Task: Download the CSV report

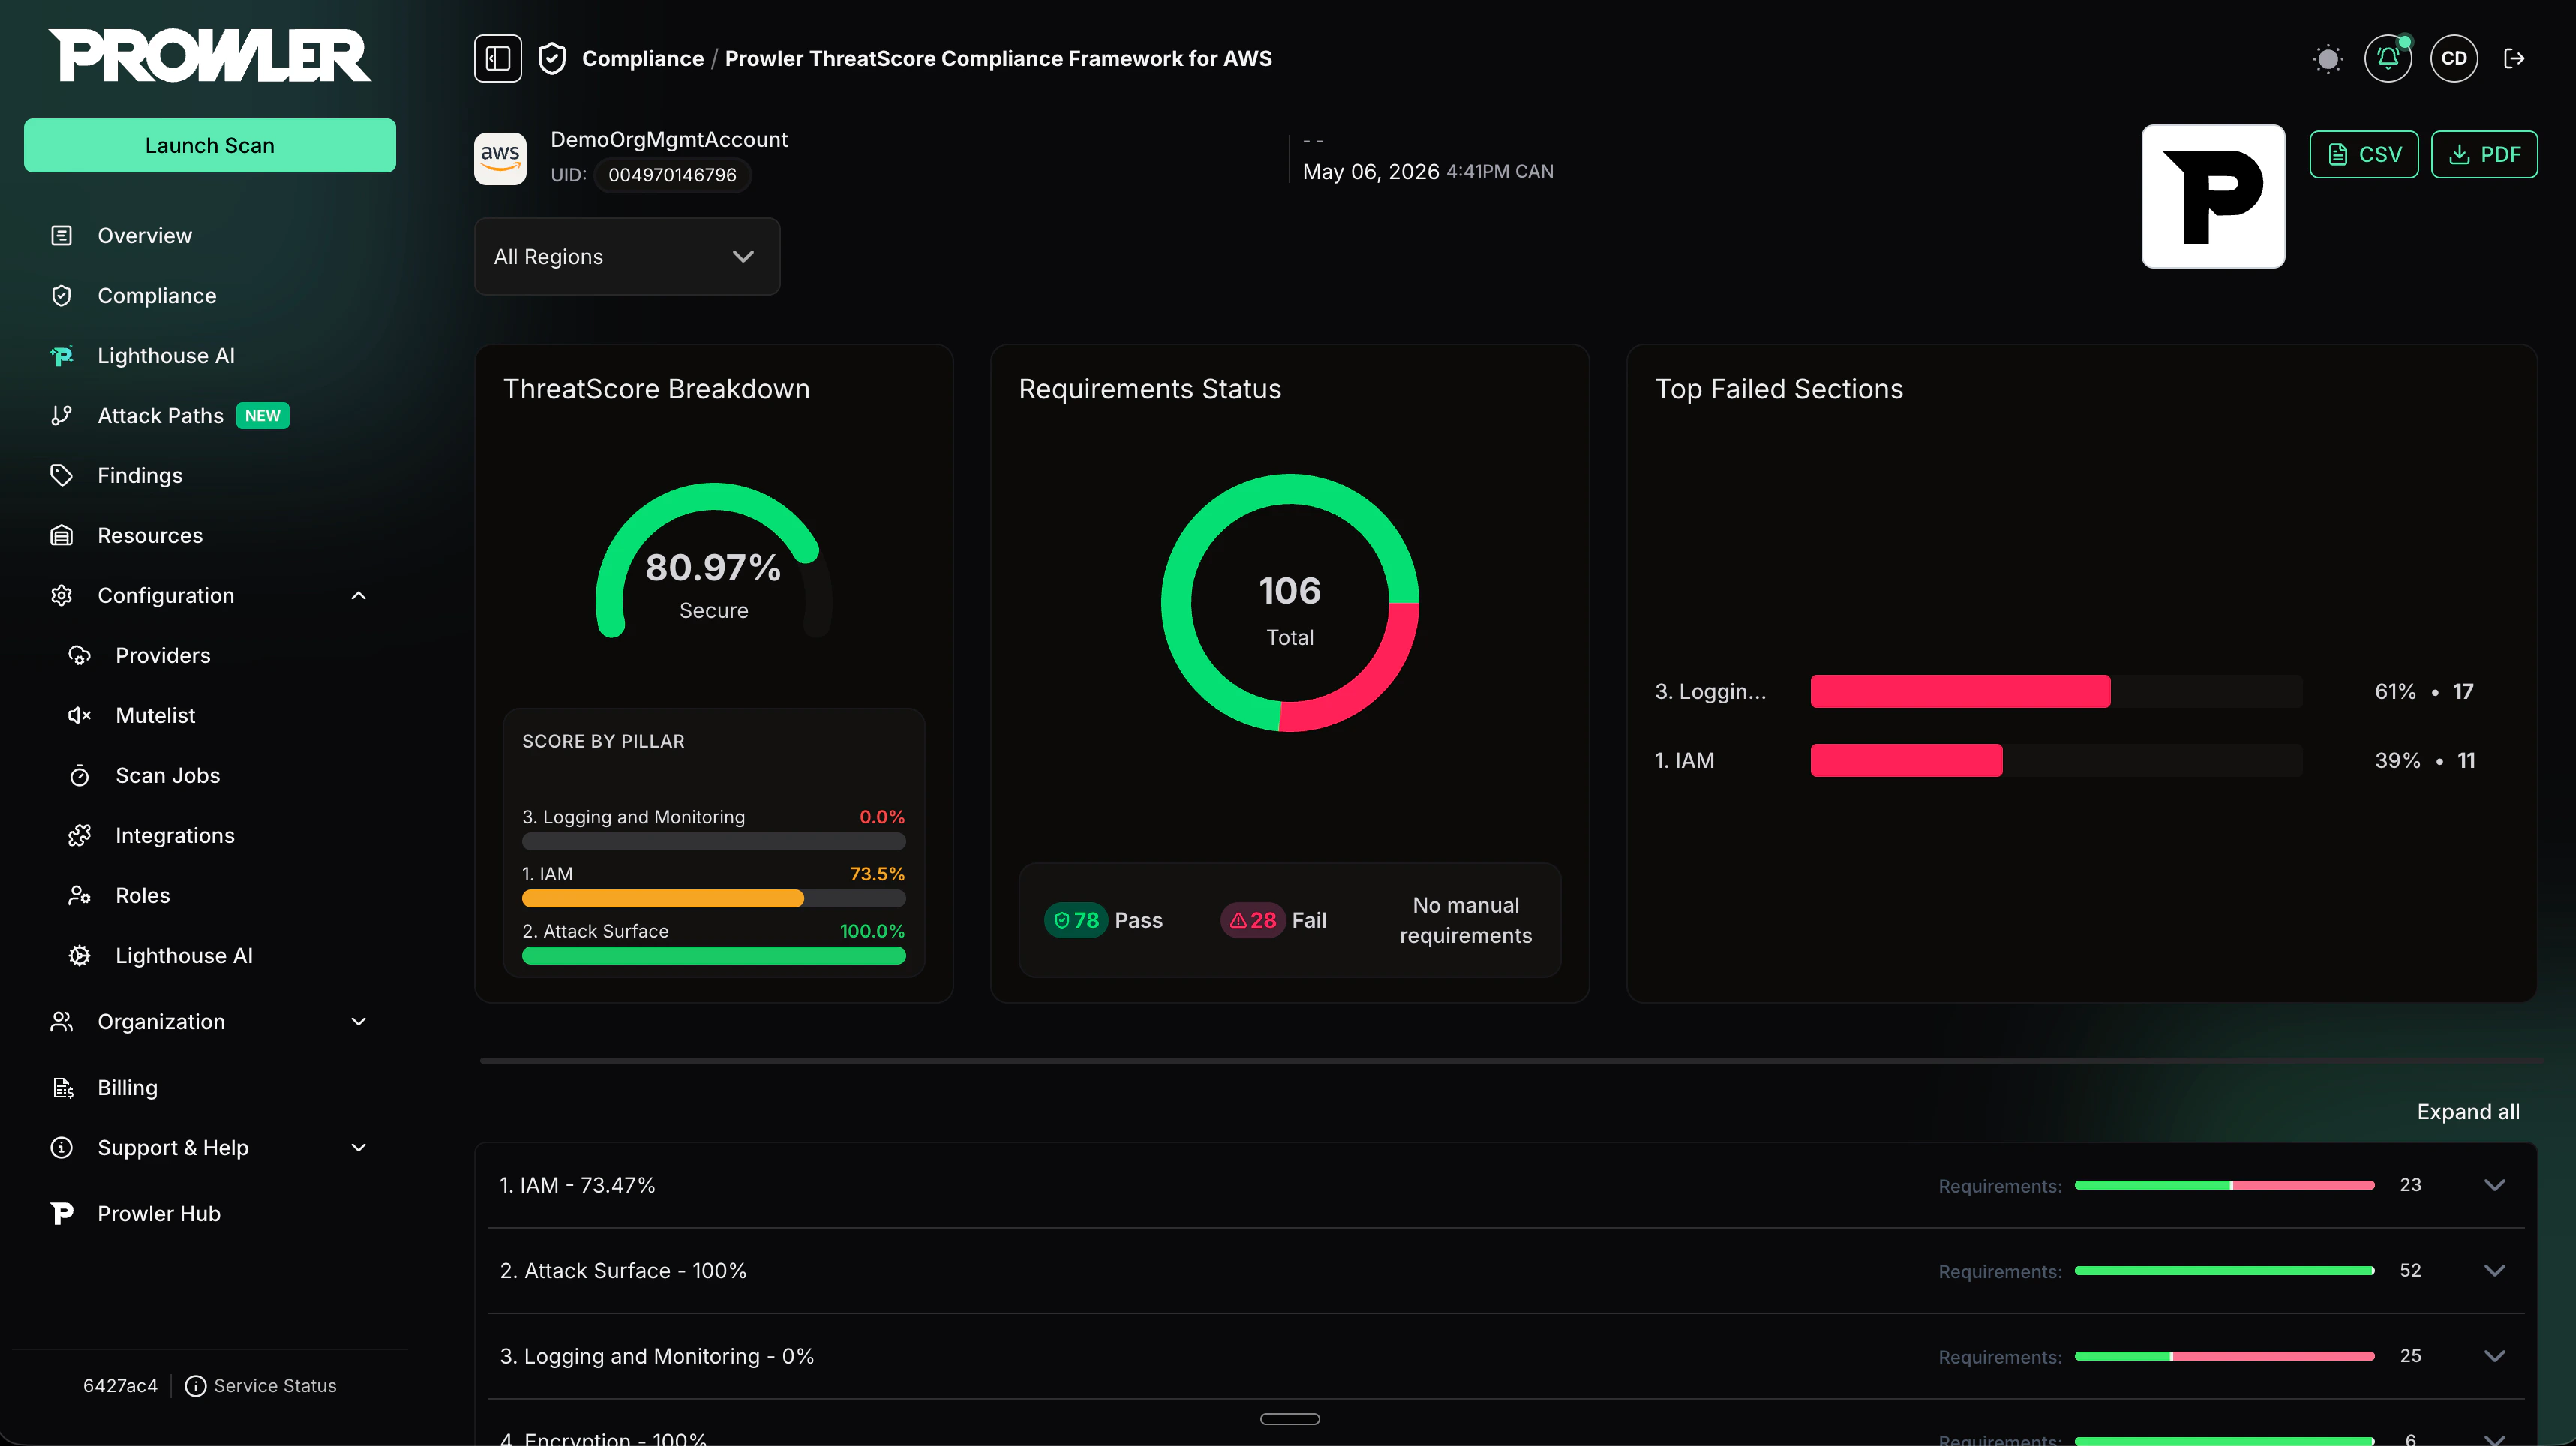Action: [x=2364, y=154]
